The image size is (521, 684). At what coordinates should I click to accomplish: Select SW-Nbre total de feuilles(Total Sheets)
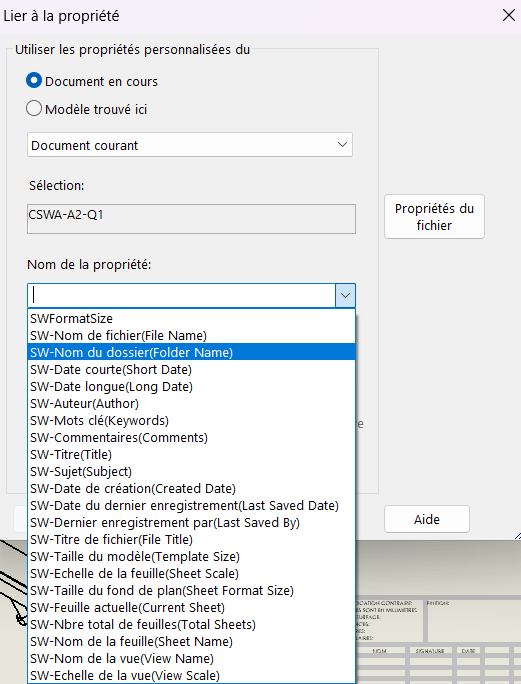[x=192, y=625]
